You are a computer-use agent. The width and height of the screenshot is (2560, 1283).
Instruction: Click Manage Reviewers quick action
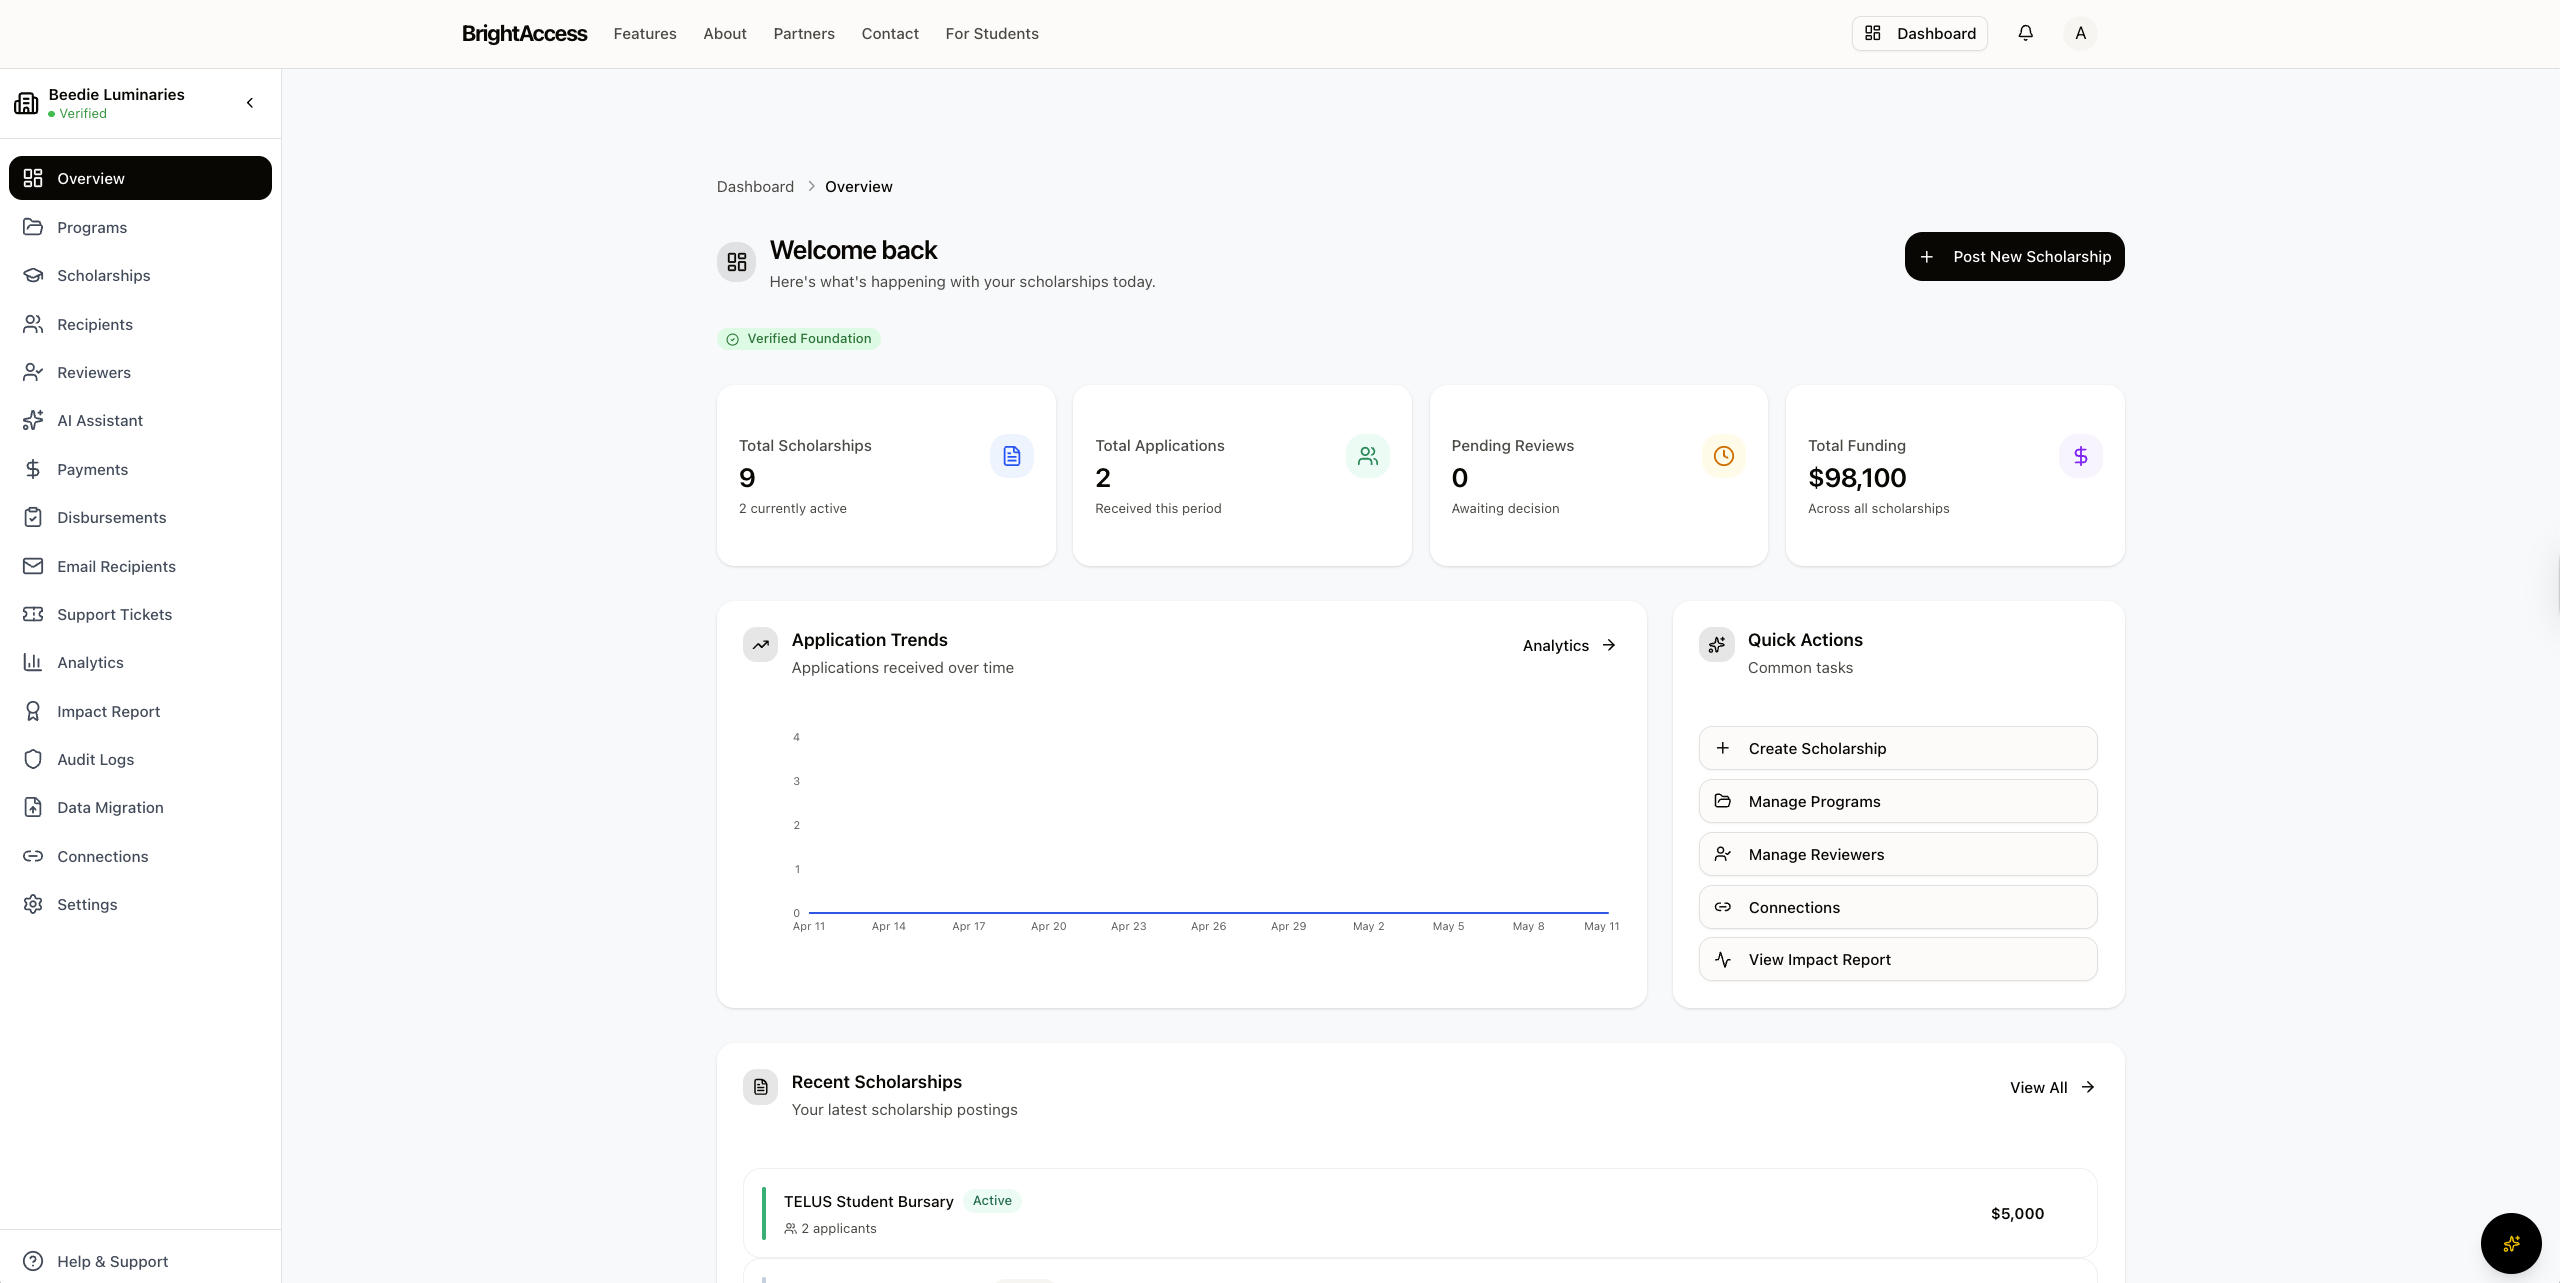point(1898,854)
